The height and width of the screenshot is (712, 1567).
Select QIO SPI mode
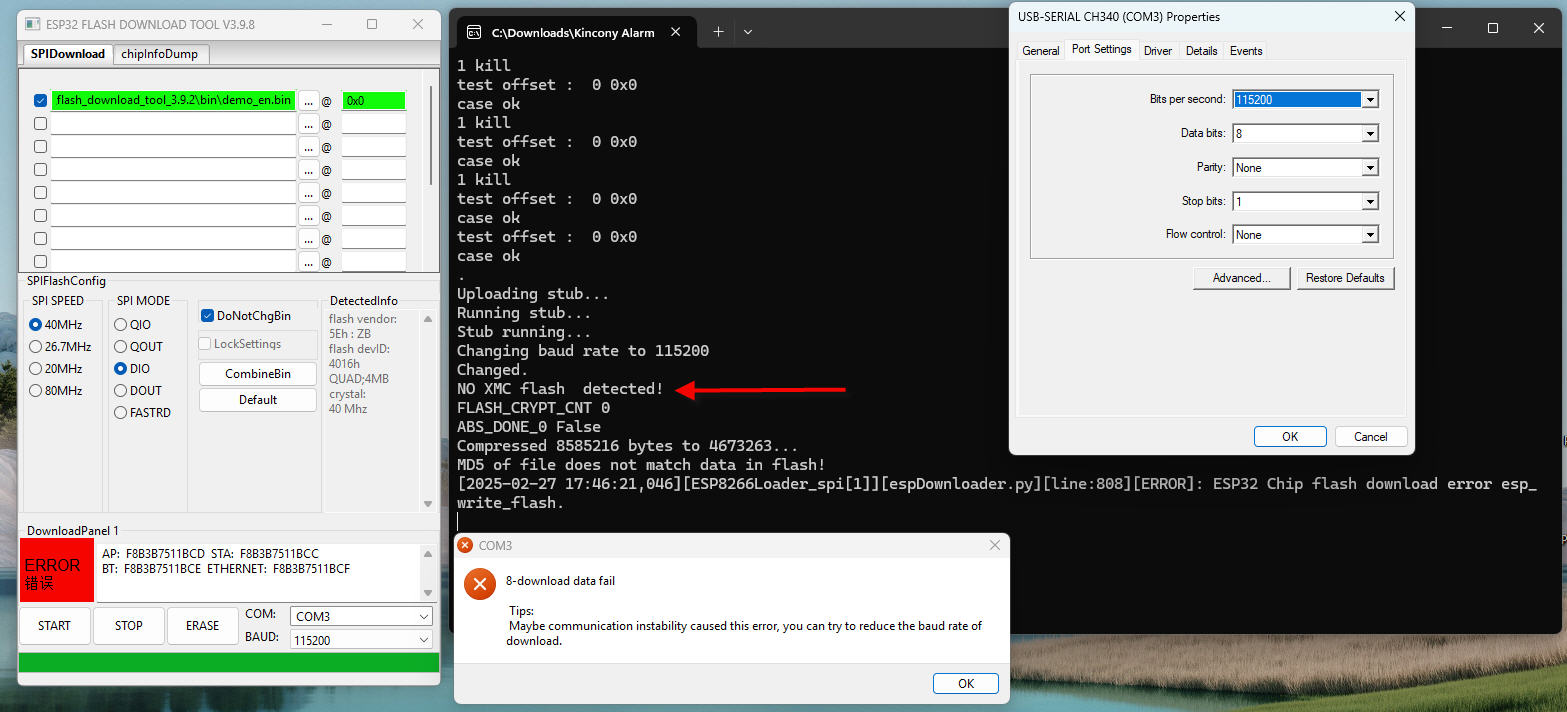[x=121, y=325]
